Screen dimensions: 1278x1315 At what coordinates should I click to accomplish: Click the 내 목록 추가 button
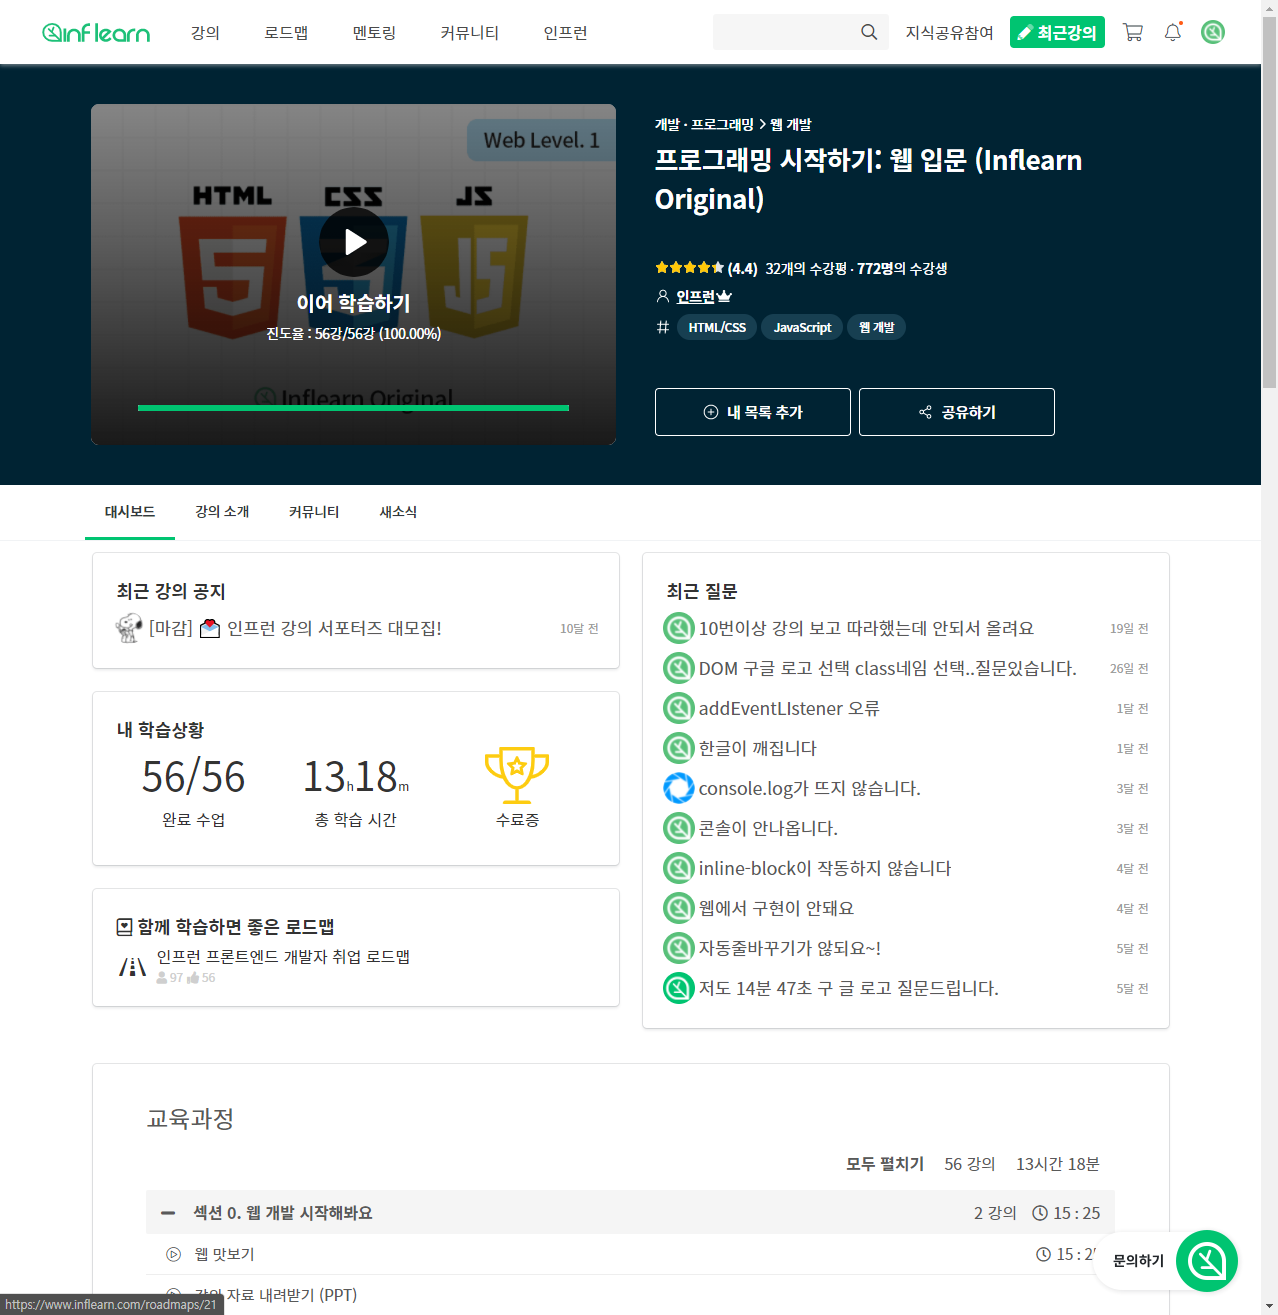[x=753, y=412]
